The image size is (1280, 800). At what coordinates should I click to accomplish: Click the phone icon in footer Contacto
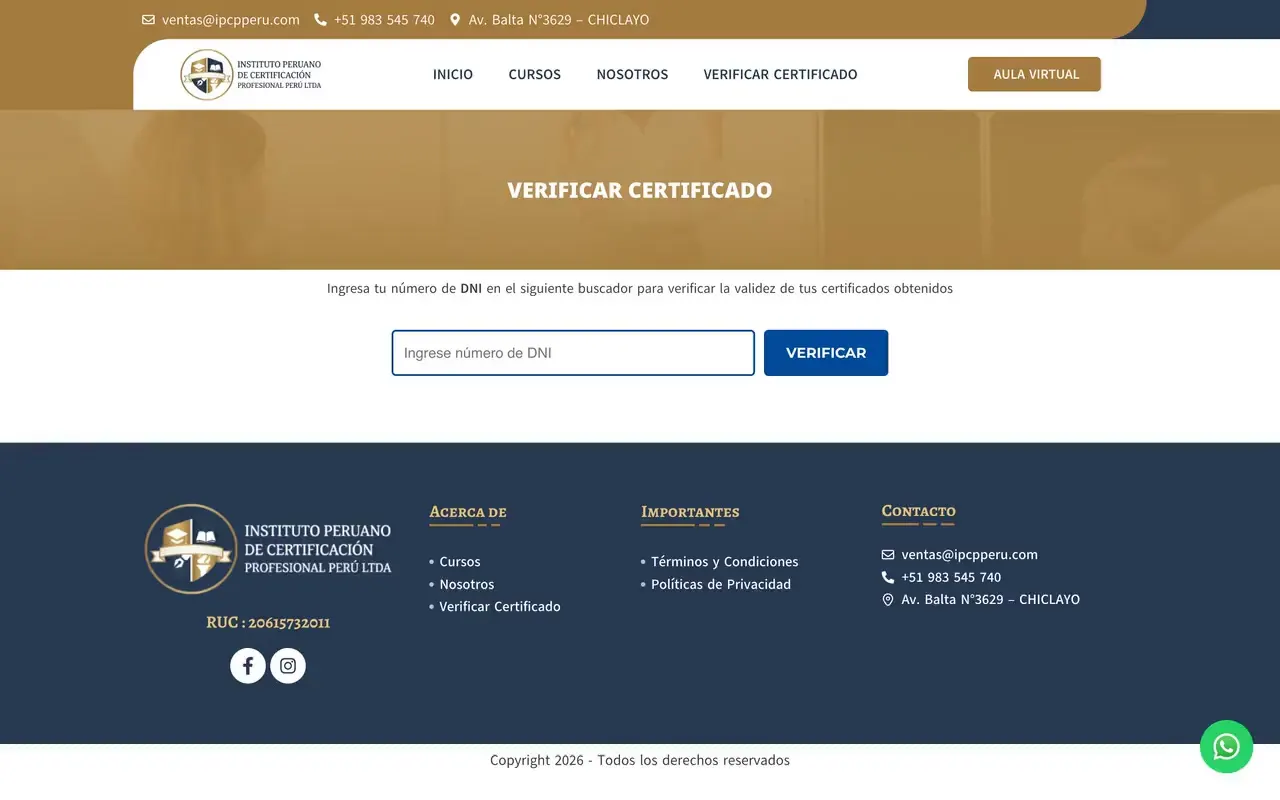click(x=888, y=577)
